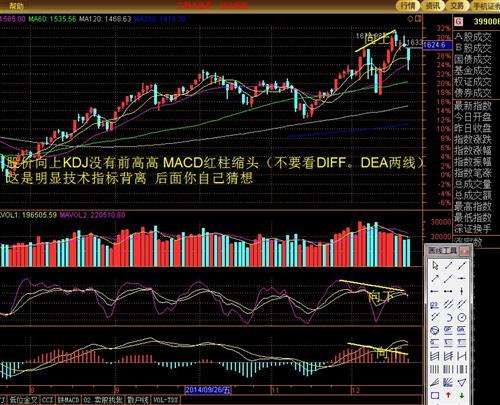
Task: Select the ellipse with chords tool
Action: [x=435, y=330]
